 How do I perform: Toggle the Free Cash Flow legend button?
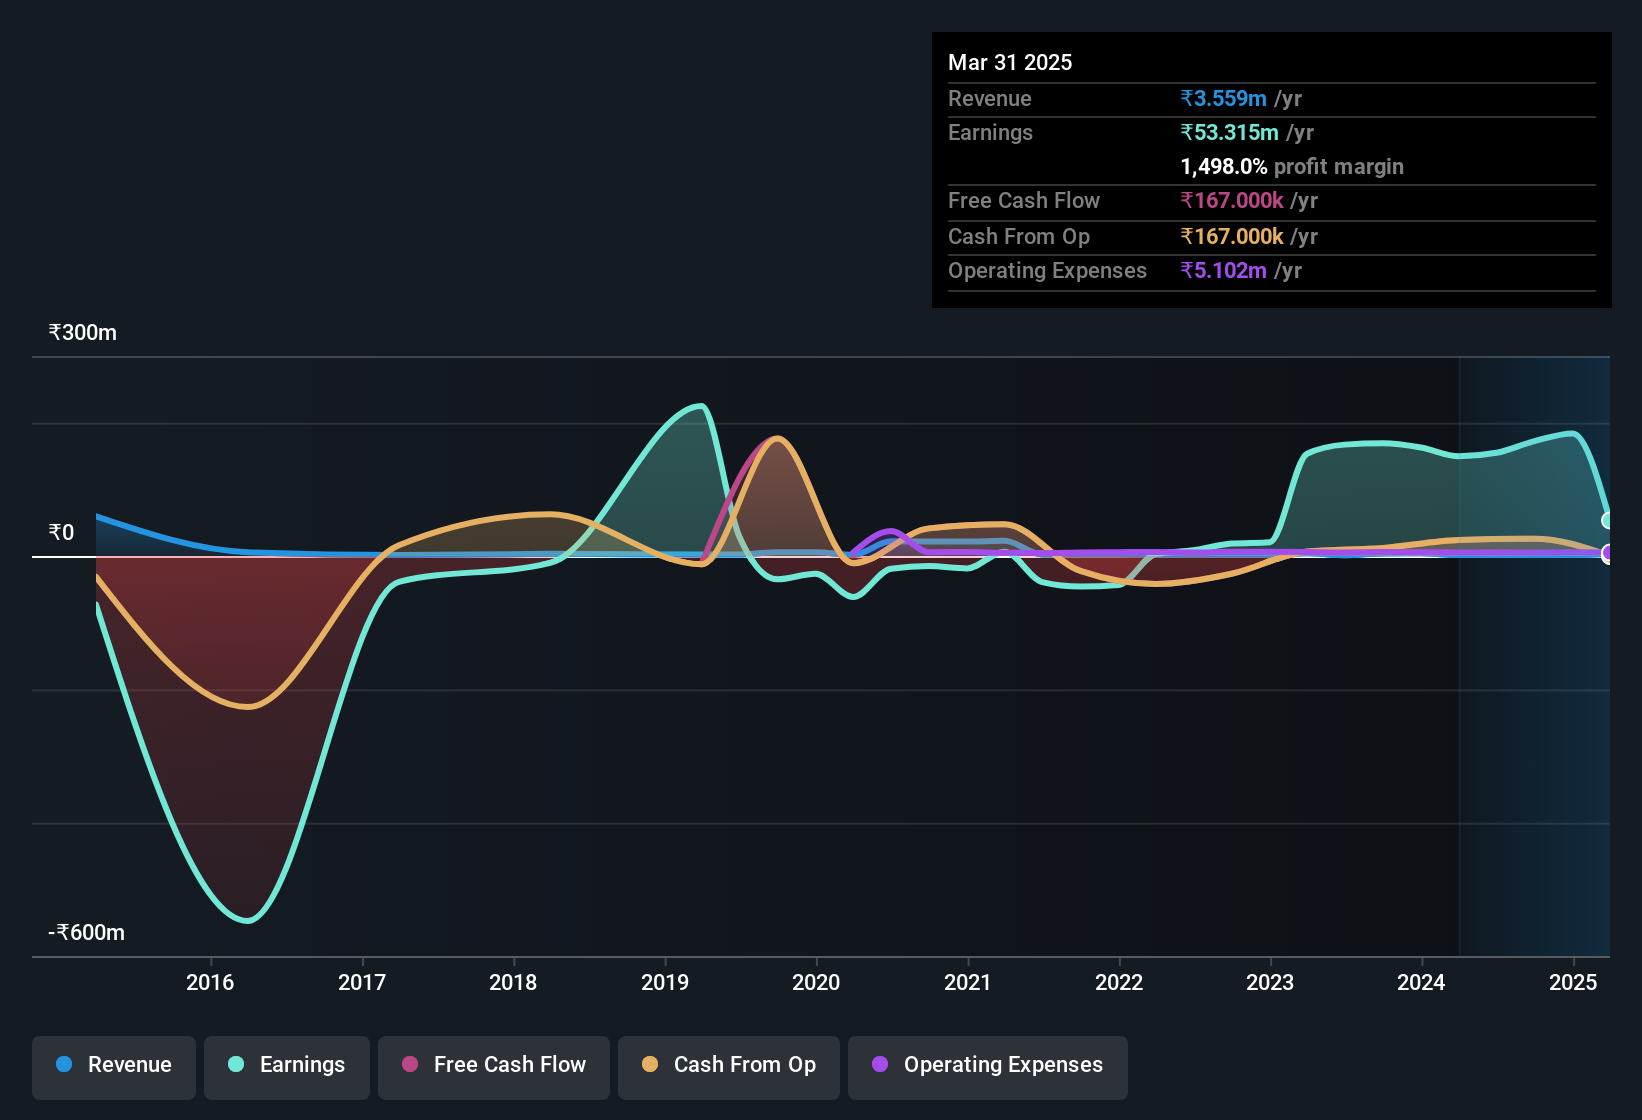[x=494, y=1067]
